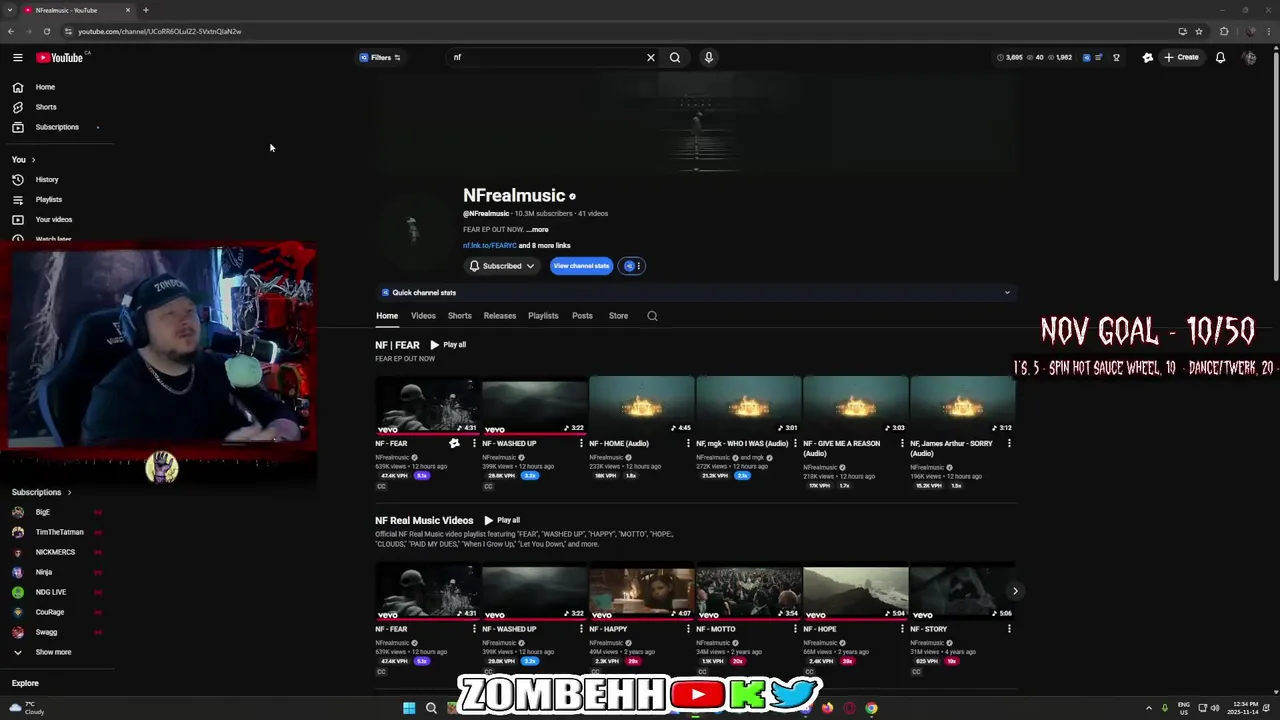Open options menu for NF - WASHED UP in FEAR row
The height and width of the screenshot is (720, 1280).
(581, 443)
